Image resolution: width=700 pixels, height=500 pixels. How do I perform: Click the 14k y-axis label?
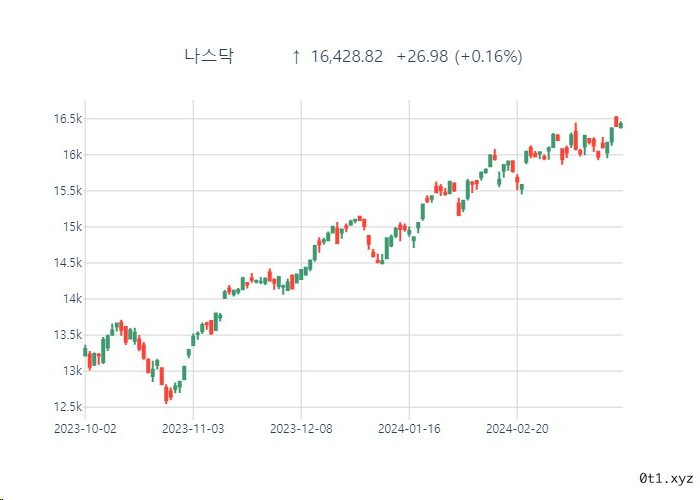(72, 299)
